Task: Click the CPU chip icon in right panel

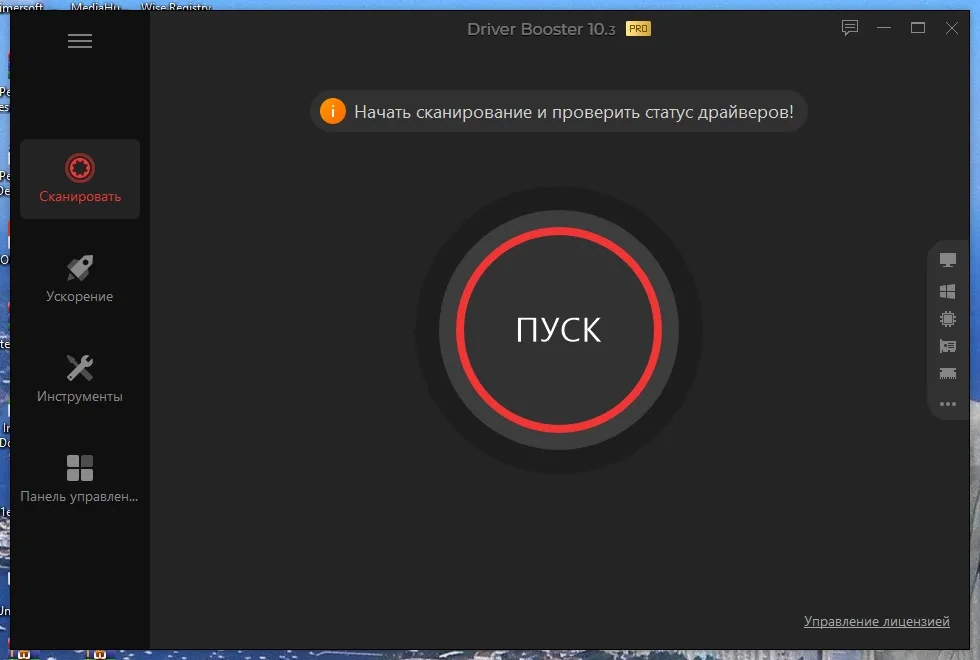Action: [x=948, y=319]
